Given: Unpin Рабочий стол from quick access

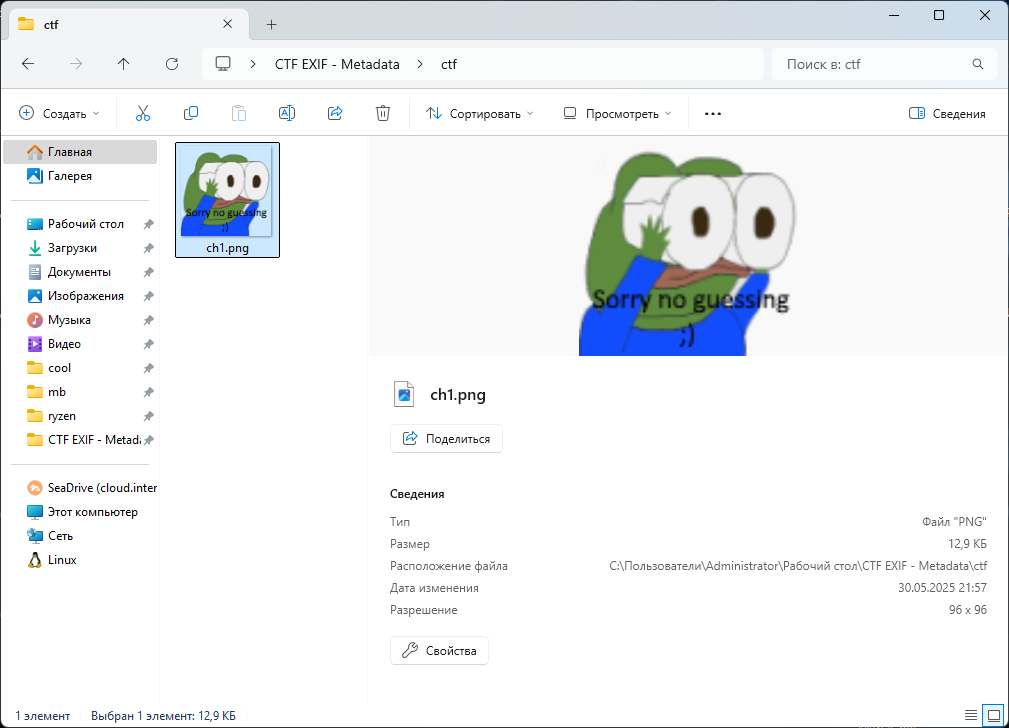Looking at the screenshot, I should [149, 224].
